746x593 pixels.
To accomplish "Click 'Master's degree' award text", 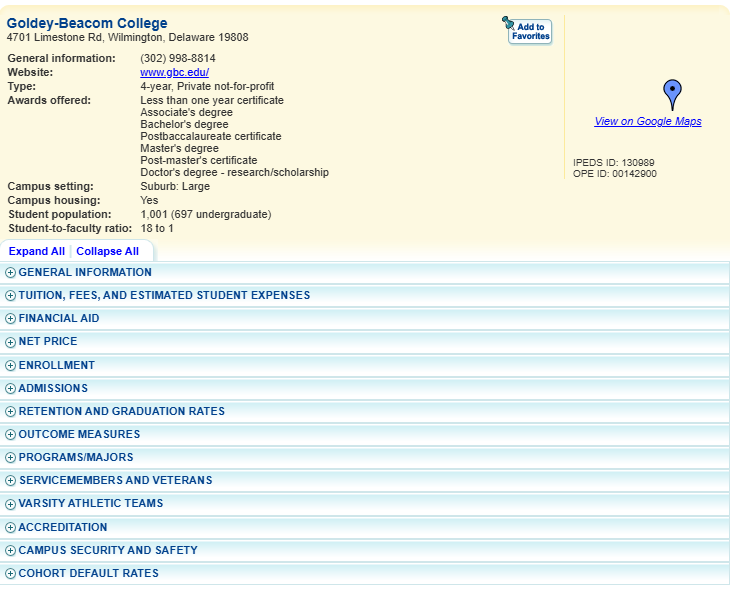I will 179,148.
